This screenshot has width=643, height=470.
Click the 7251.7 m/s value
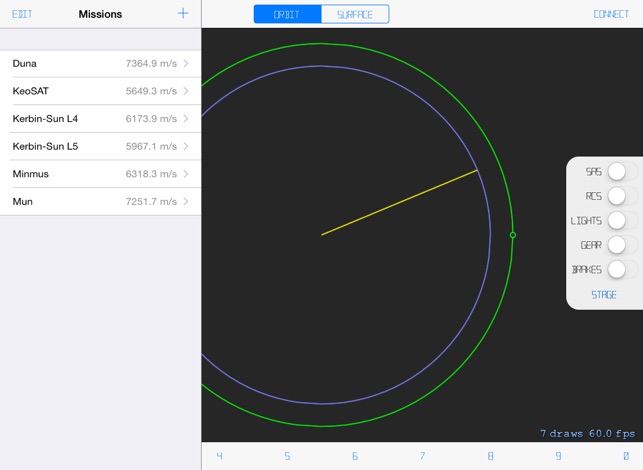pyautogui.click(x=151, y=201)
